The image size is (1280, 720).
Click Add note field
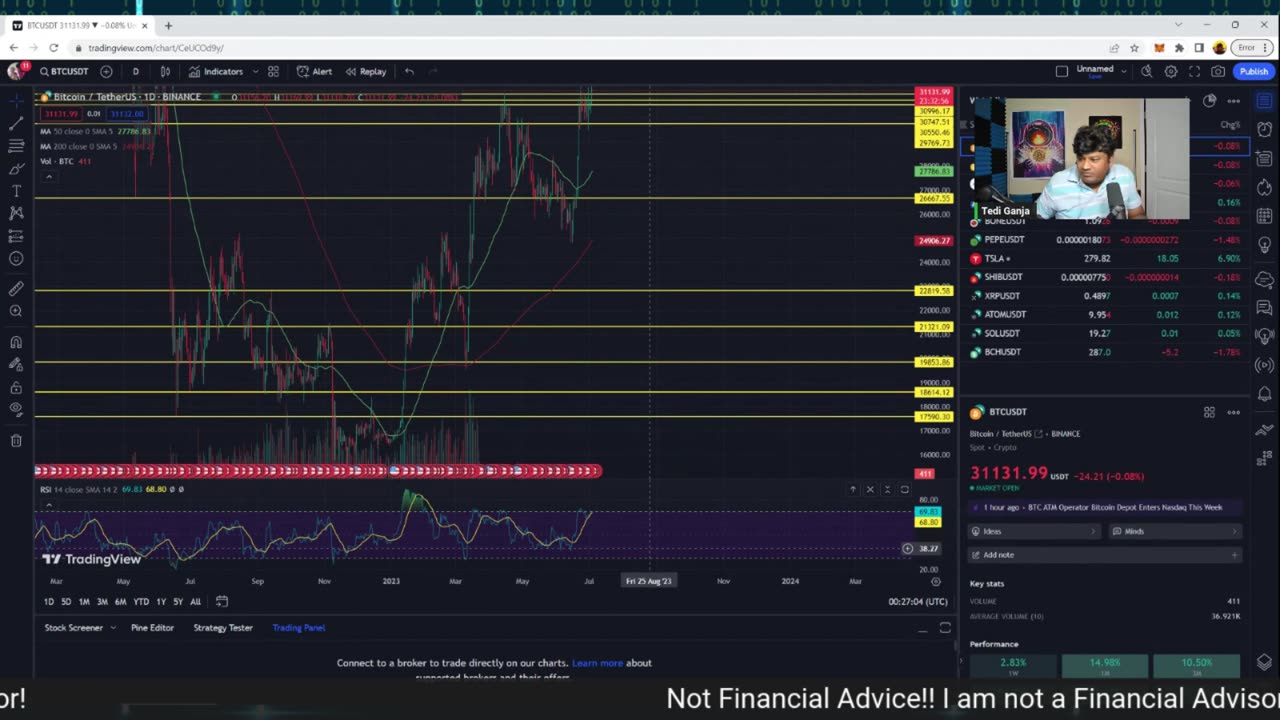(1105, 555)
